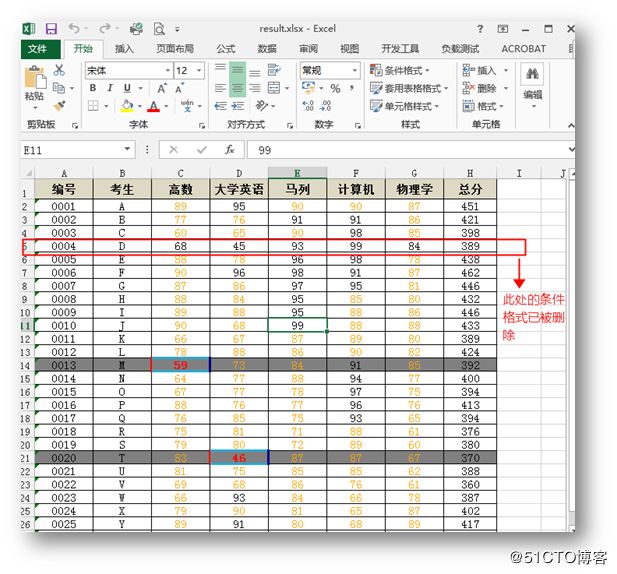
Task: Apply comma style number format
Action: pos(351,88)
